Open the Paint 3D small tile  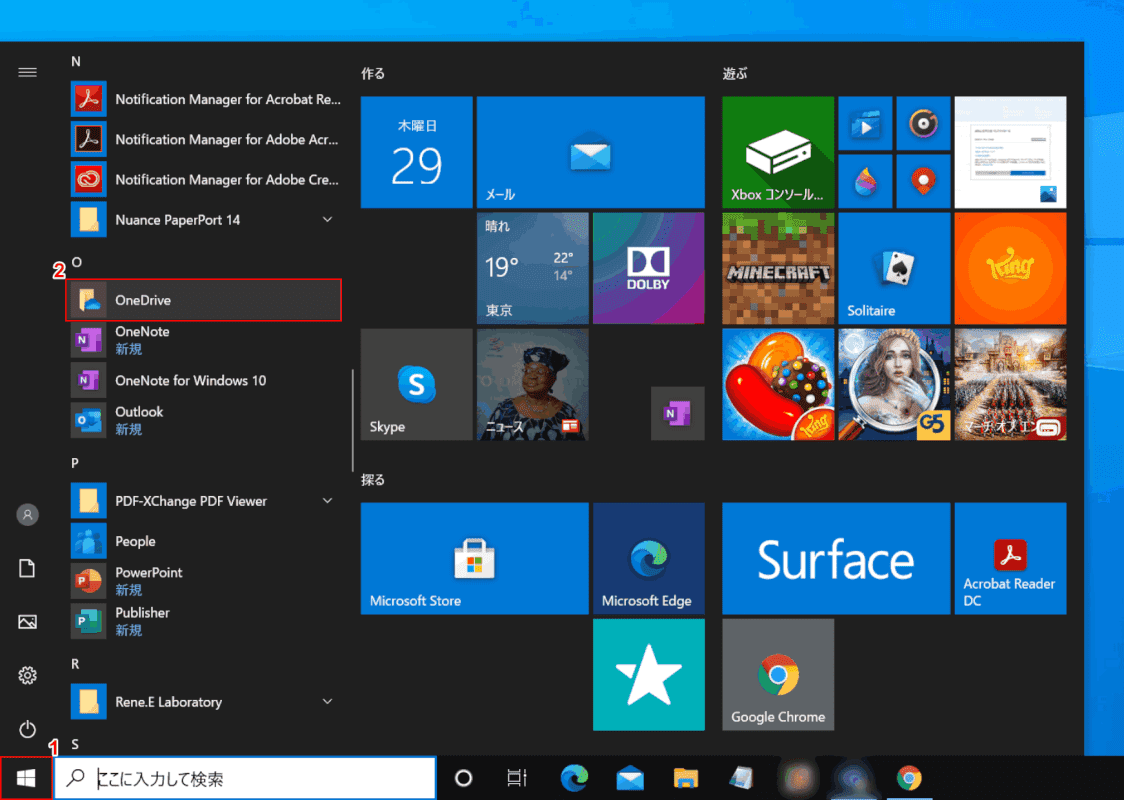coord(865,181)
